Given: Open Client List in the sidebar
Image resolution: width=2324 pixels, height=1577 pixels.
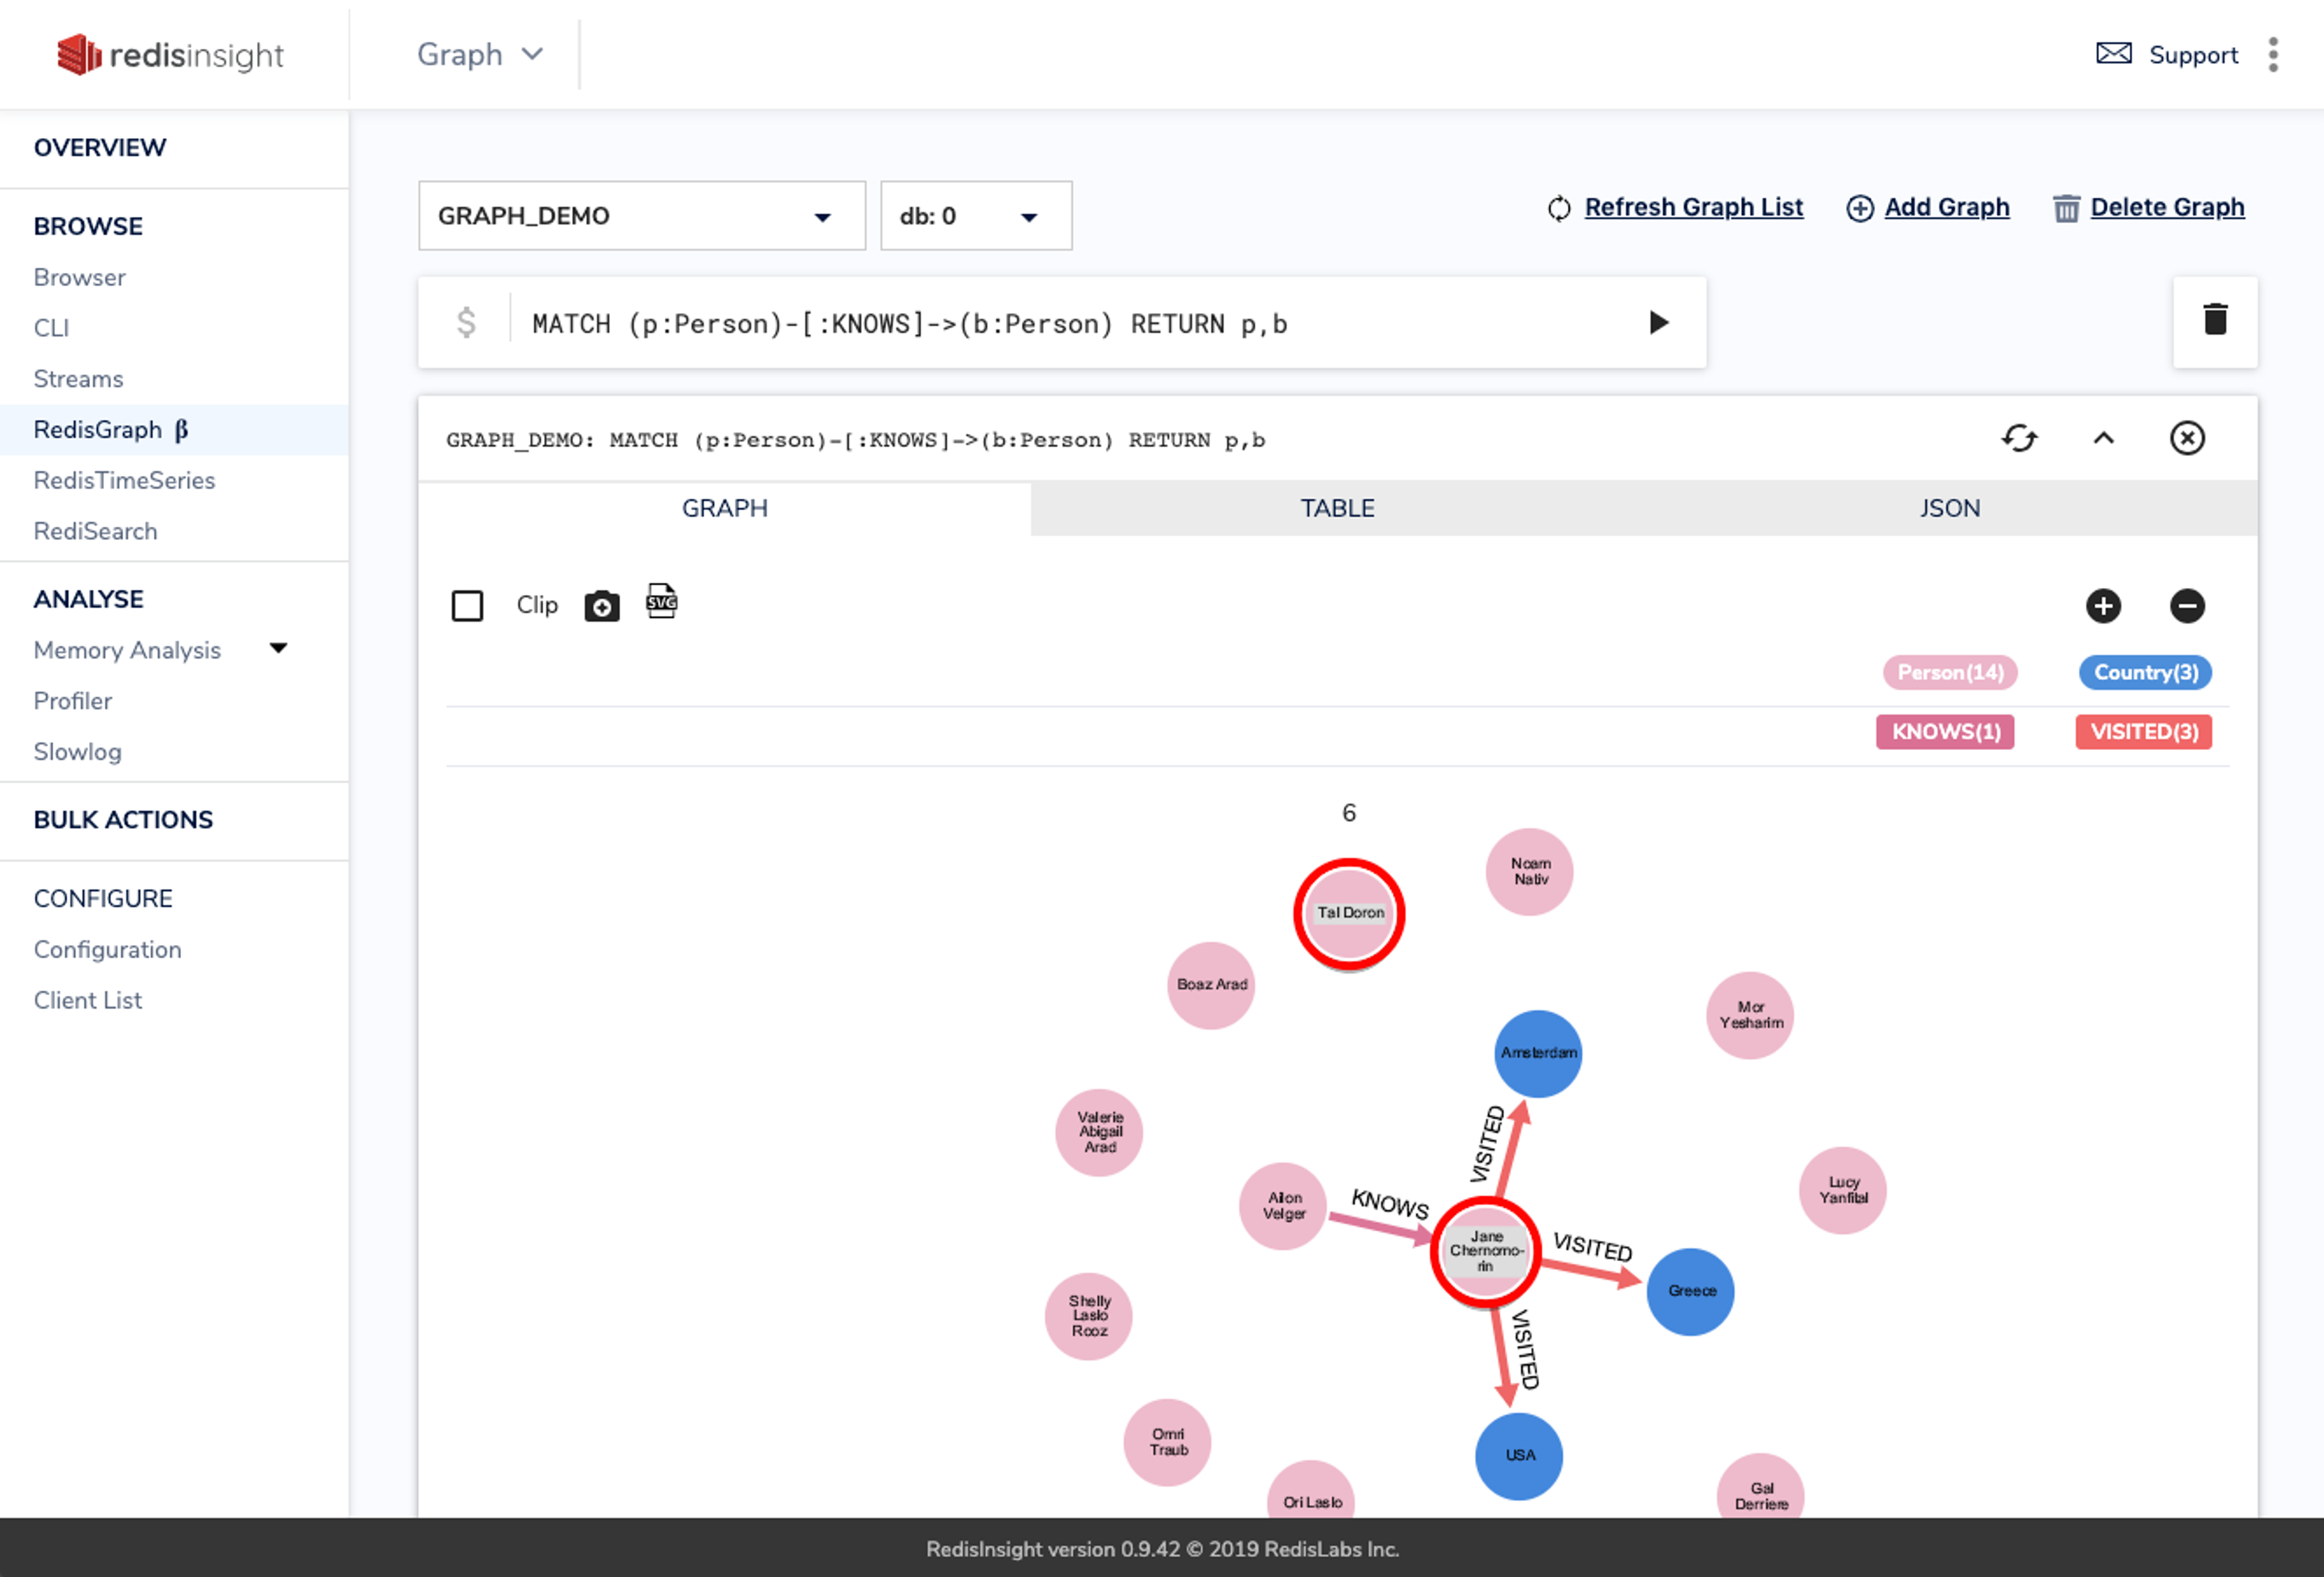Looking at the screenshot, I should coord(88,1001).
